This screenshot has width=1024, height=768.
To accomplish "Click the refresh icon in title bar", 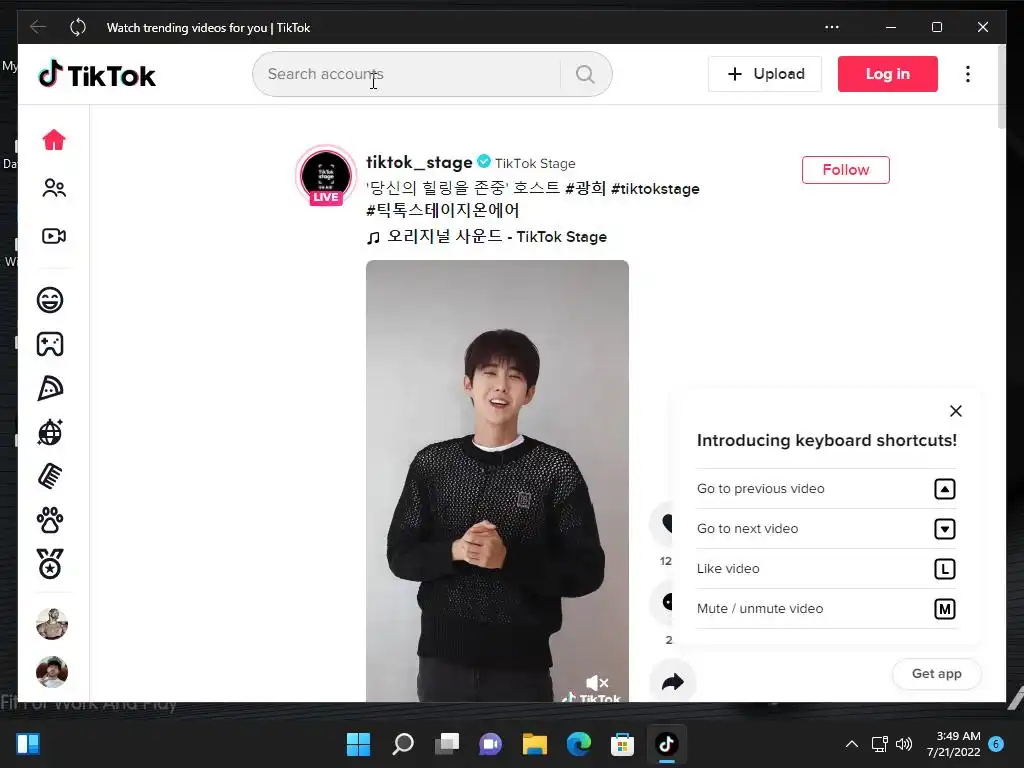I will (x=78, y=27).
